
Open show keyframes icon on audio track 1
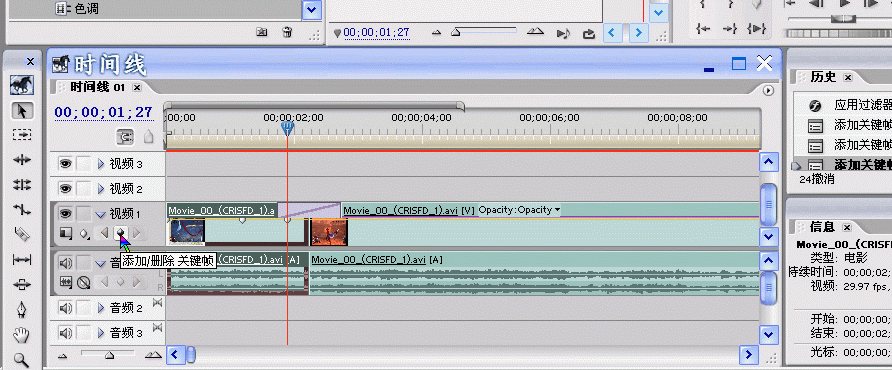[84, 281]
